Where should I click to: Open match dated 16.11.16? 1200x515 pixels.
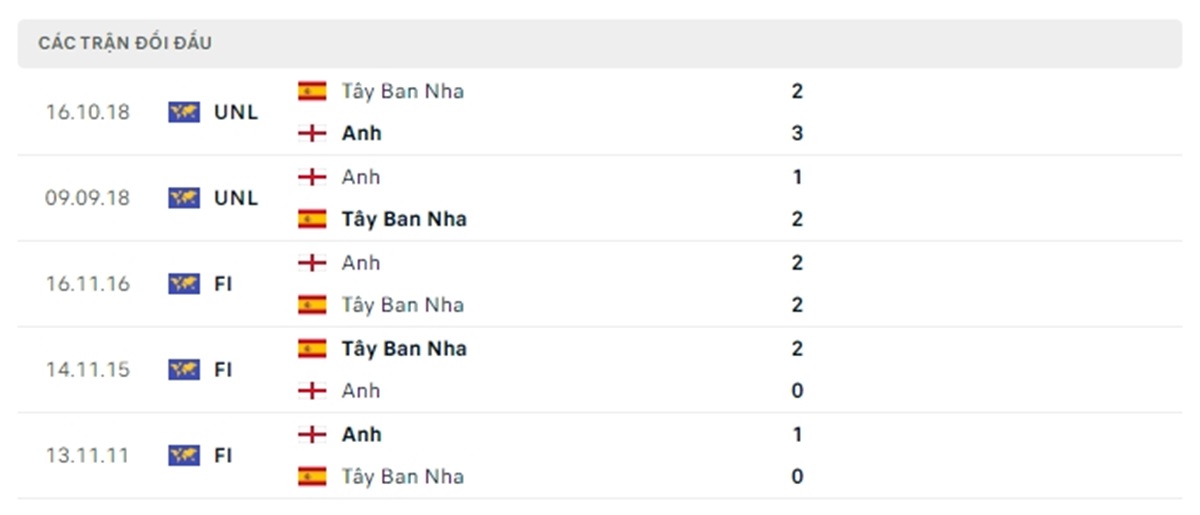(88, 284)
